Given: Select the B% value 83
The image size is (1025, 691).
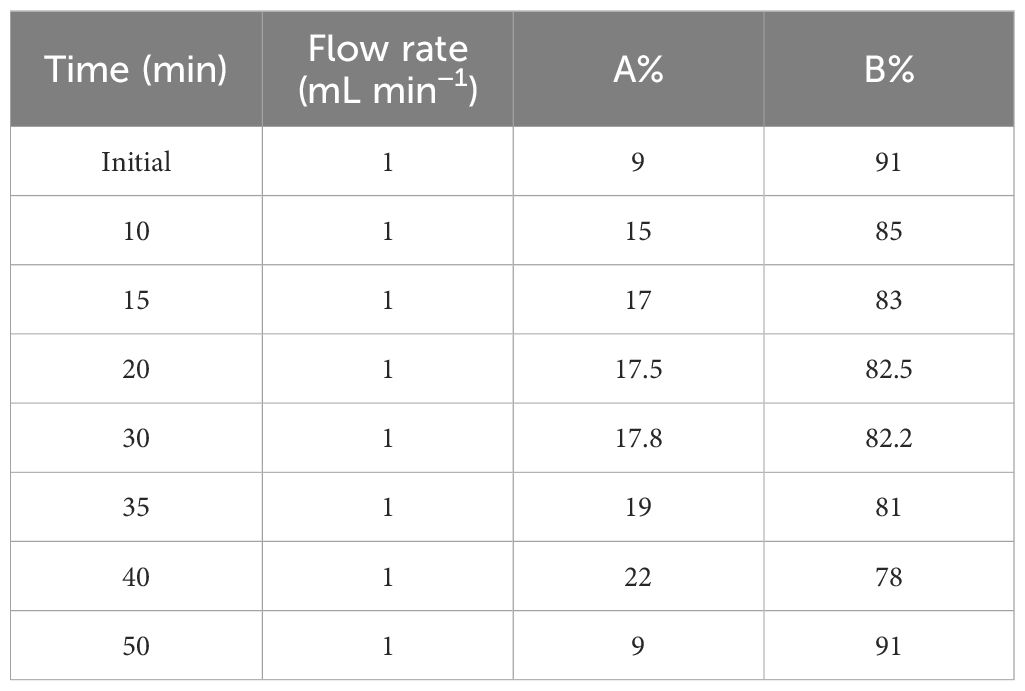Looking at the screenshot, I should point(889,300).
